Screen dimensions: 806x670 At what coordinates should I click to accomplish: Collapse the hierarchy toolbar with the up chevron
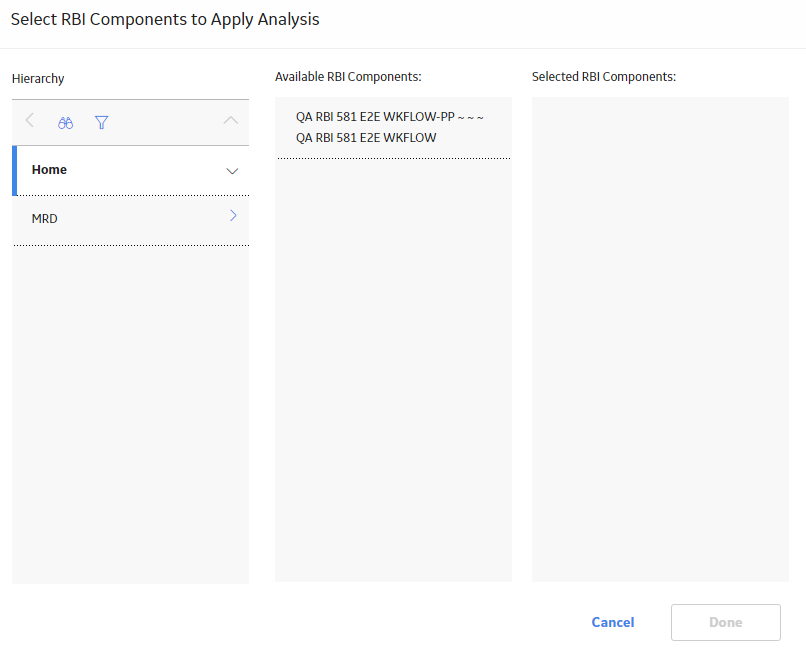[x=231, y=120]
